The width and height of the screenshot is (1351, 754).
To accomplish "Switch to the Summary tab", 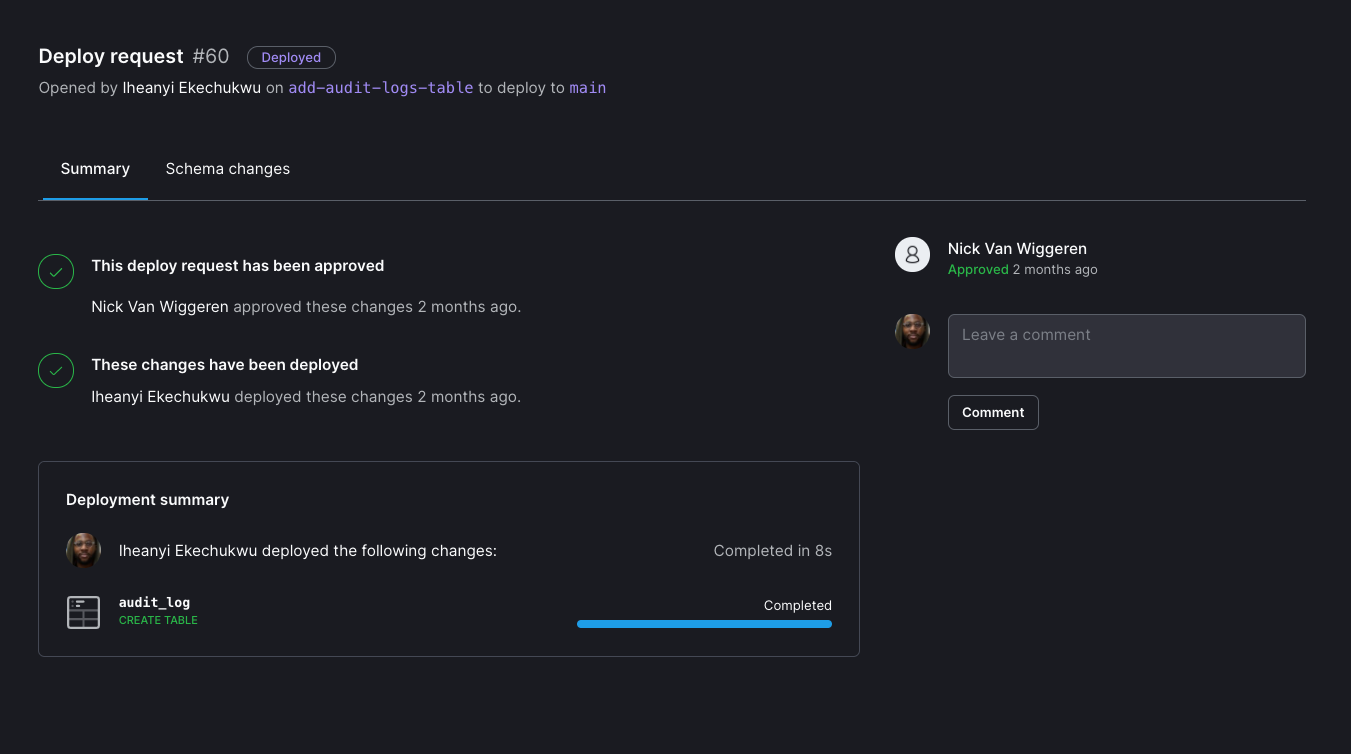I will [x=95, y=169].
